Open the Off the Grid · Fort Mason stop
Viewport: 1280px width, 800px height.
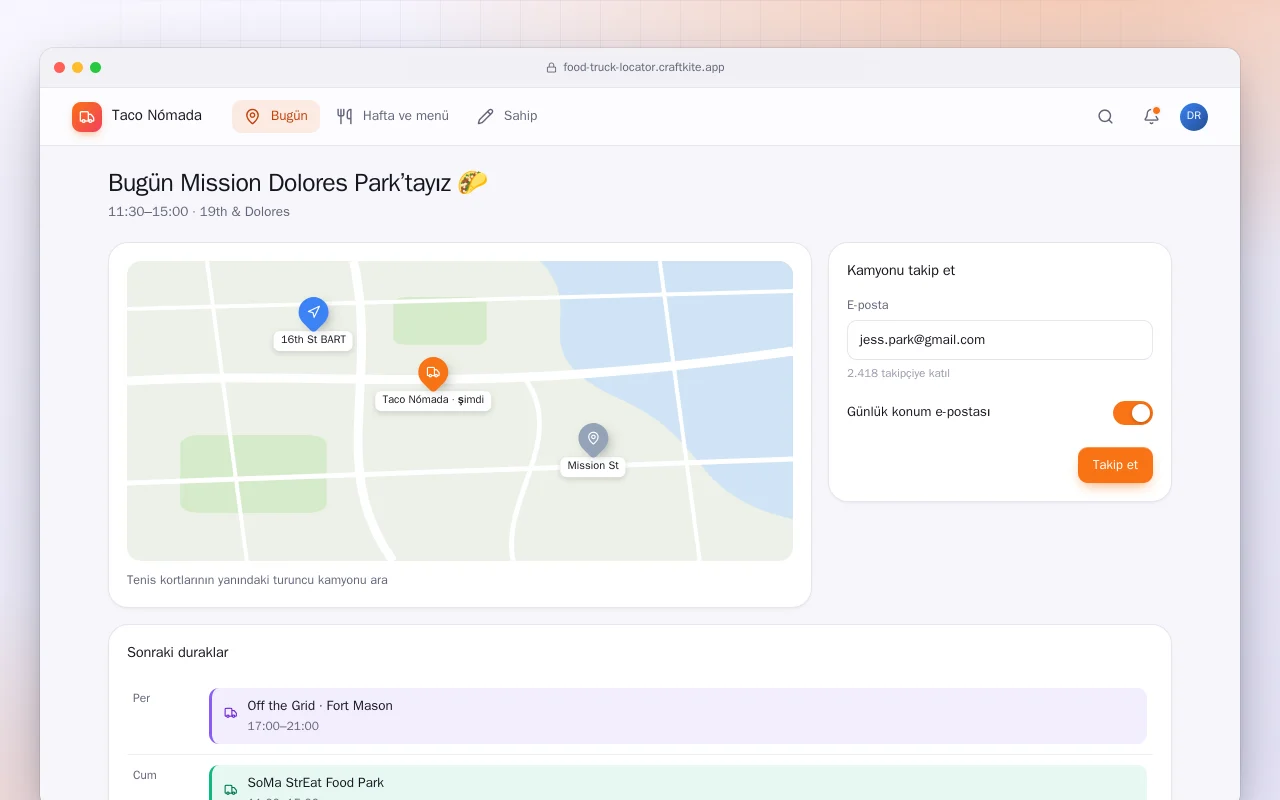coord(678,716)
